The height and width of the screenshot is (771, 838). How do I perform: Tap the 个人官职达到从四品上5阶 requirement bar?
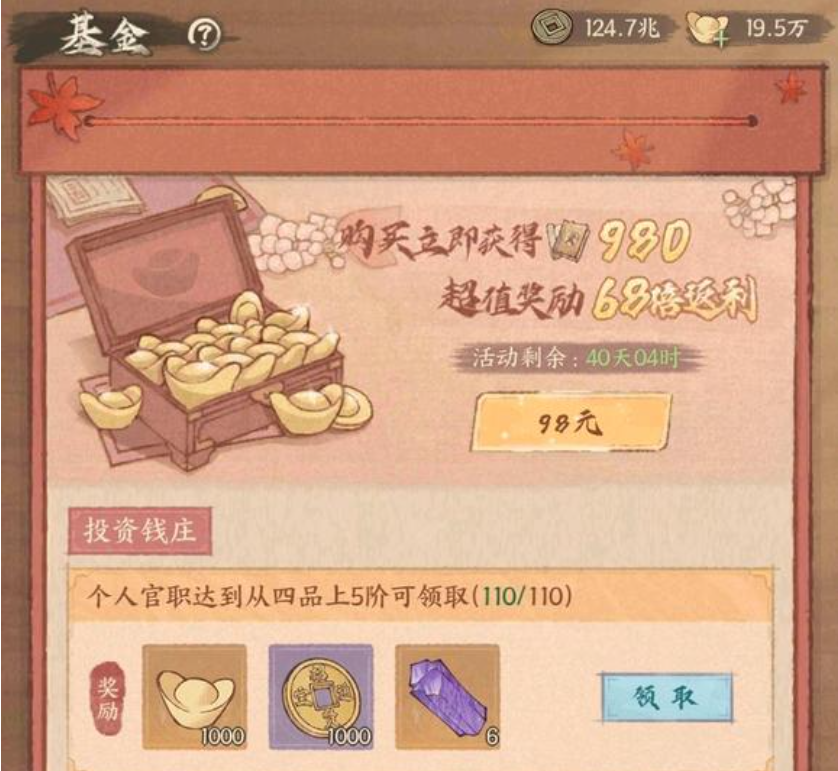(421, 596)
